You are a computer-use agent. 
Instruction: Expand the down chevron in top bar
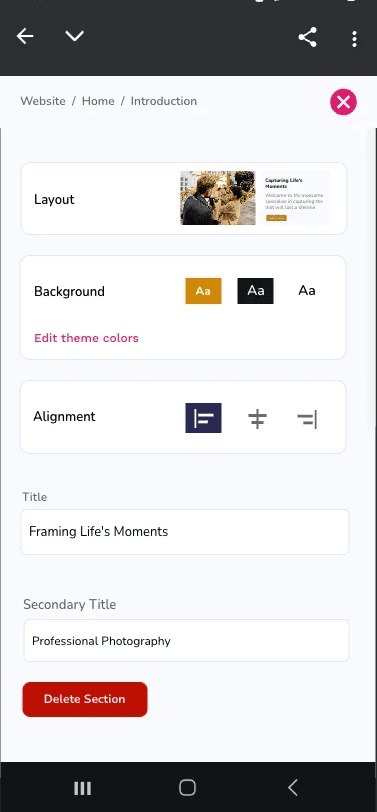click(x=75, y=36)
